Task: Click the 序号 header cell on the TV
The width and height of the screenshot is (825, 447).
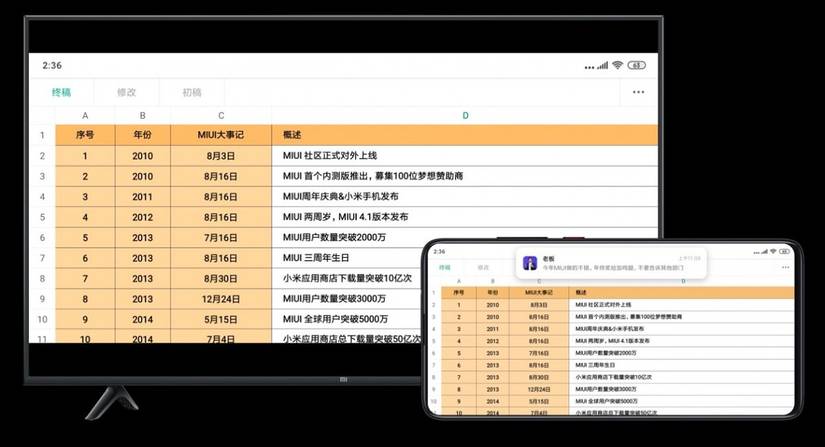Action: coord(85,135)
